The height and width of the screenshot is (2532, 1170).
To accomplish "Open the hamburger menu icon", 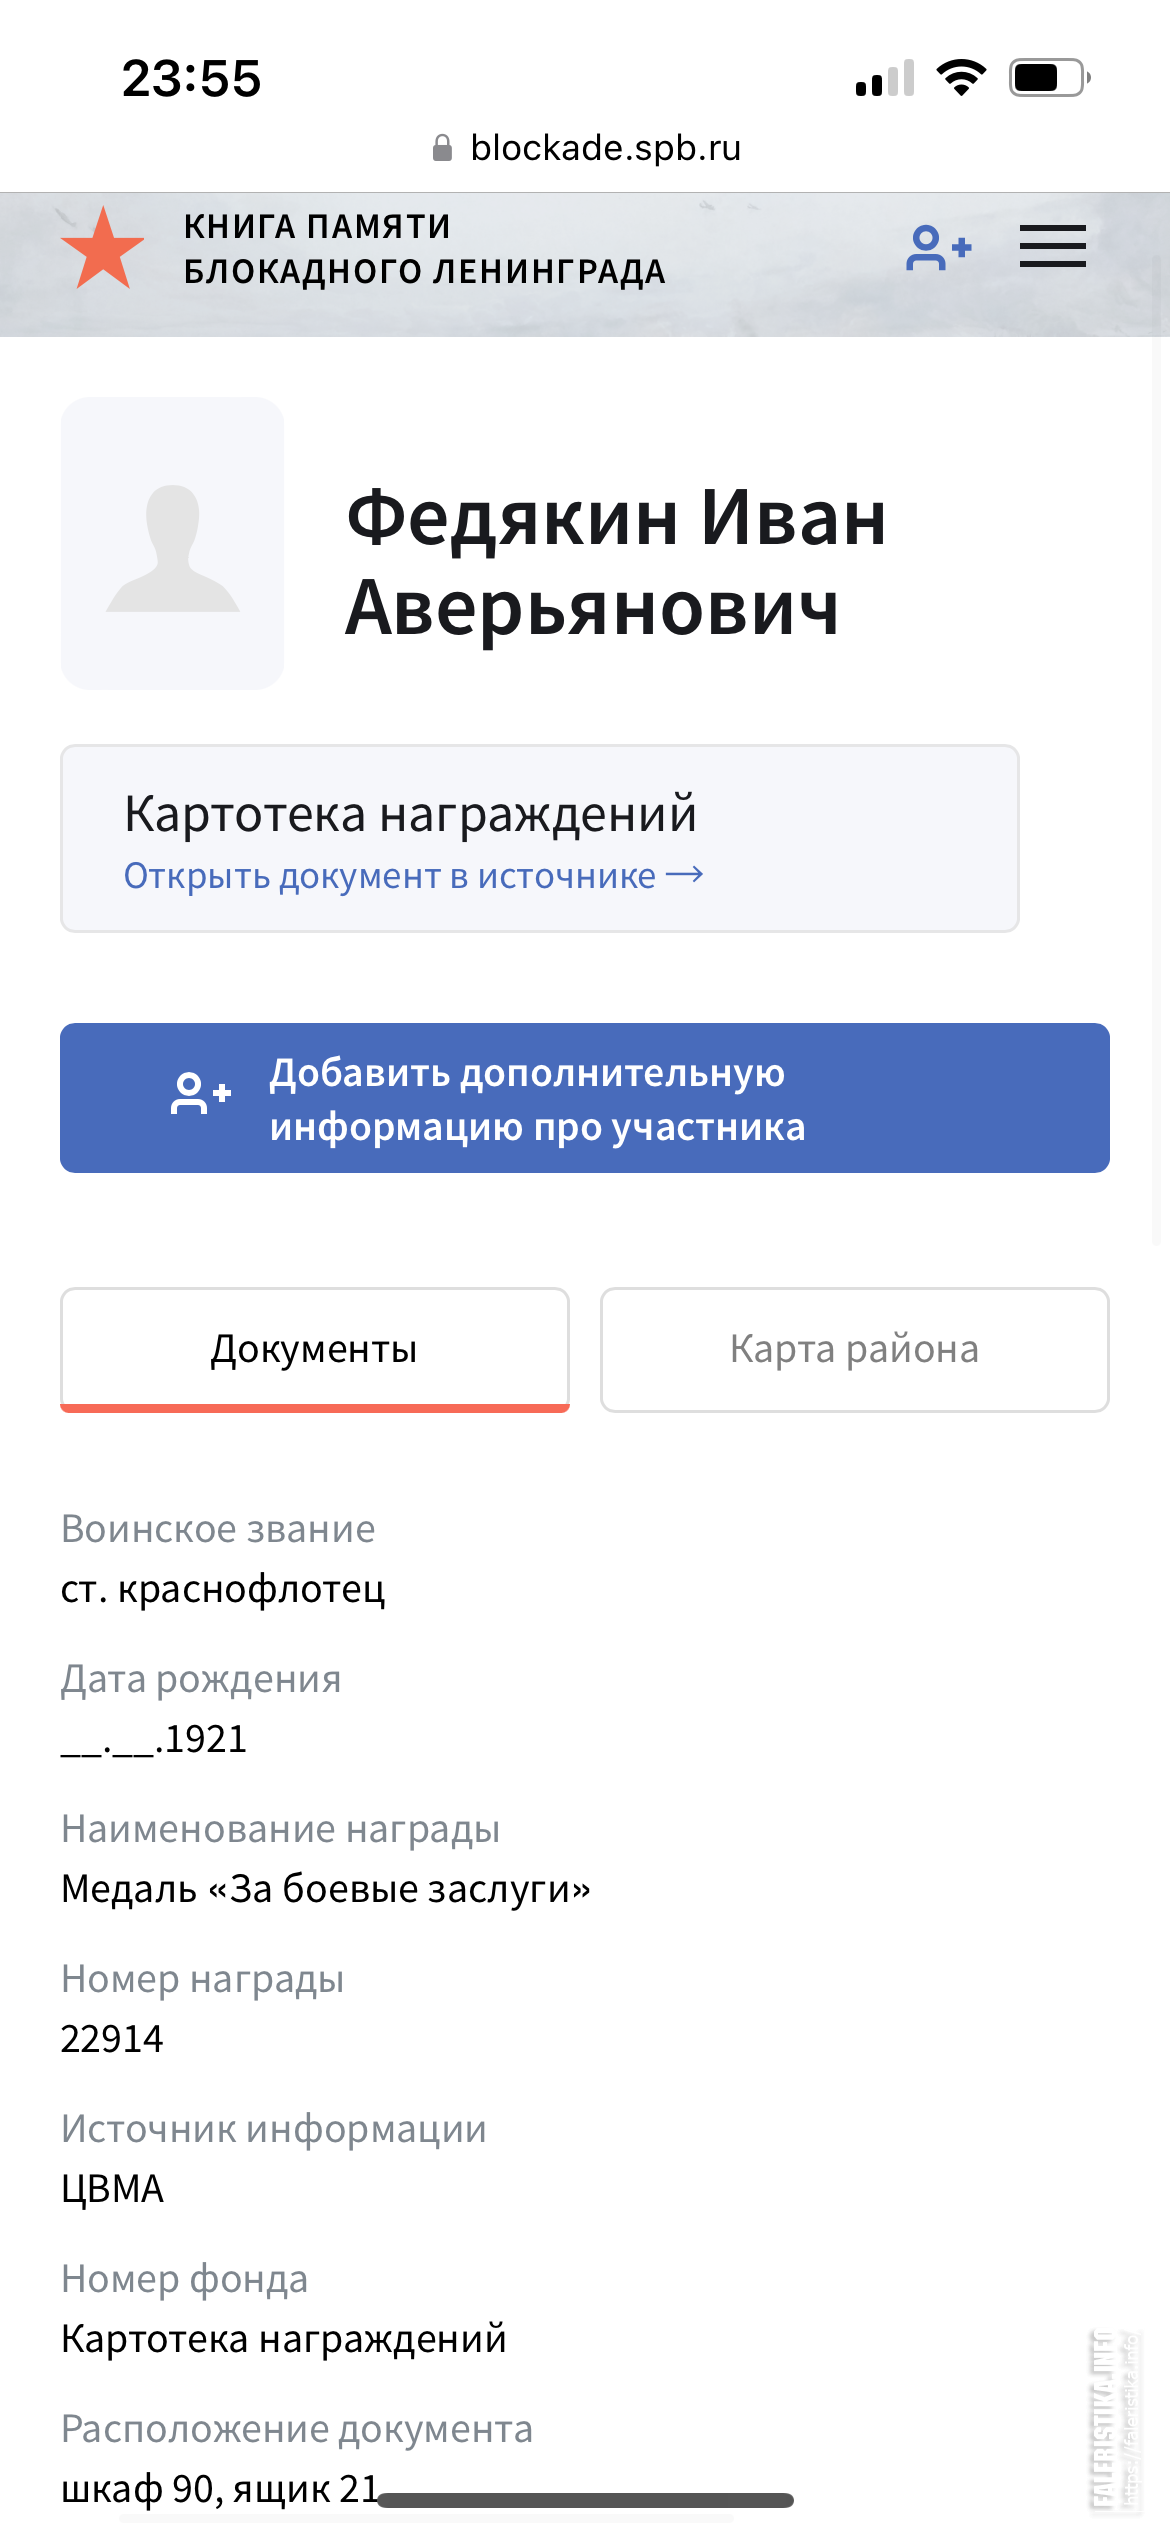I will [1052, 246].
